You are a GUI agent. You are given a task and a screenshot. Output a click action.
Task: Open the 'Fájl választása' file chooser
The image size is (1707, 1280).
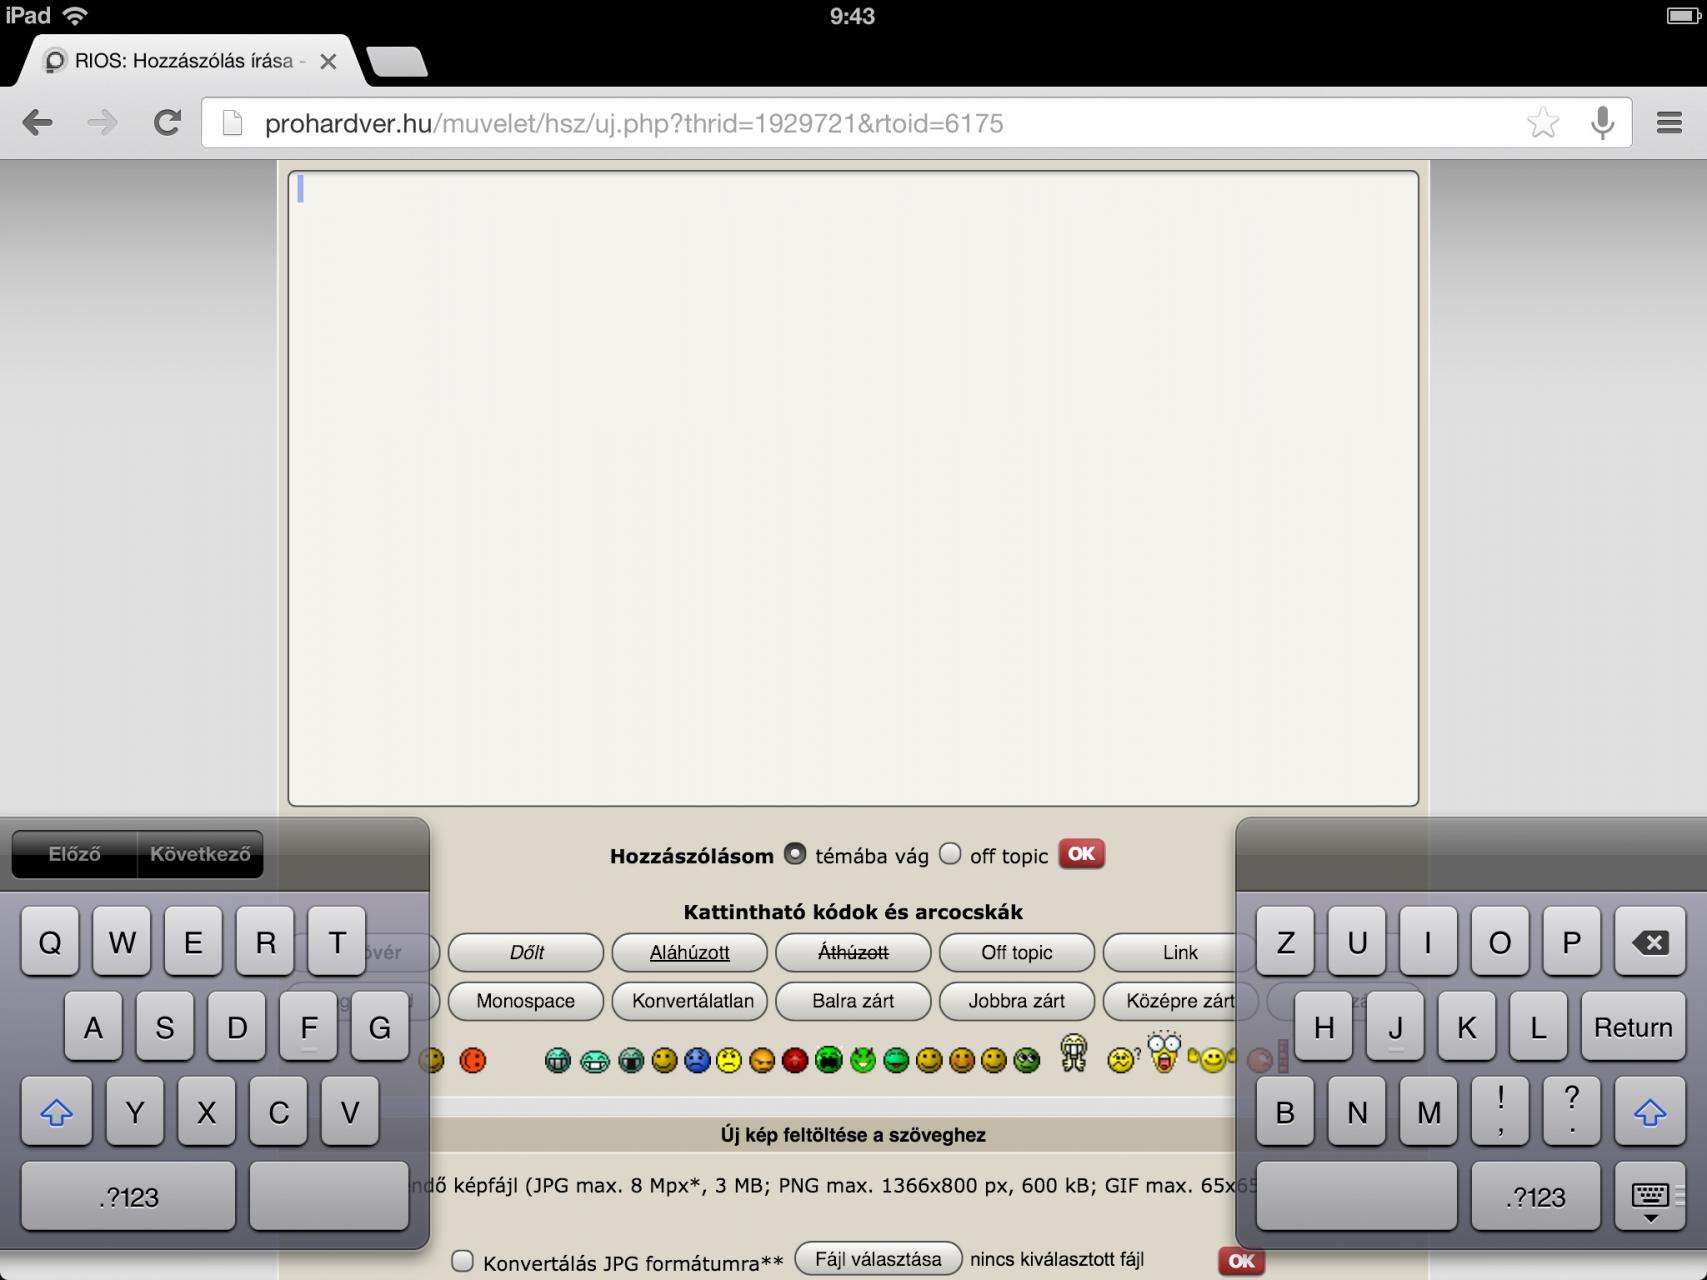point(878,1259)
